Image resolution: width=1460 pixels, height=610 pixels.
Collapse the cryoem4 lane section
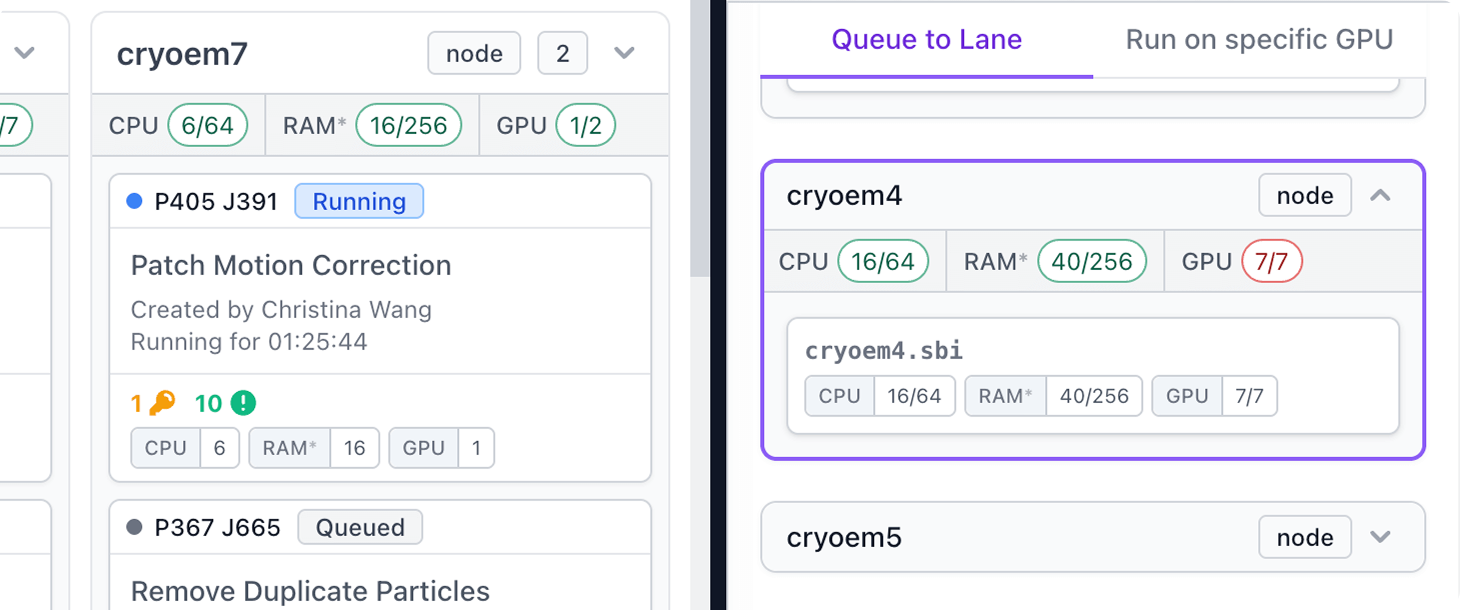pyautogui.click(x=1380, y=196)
